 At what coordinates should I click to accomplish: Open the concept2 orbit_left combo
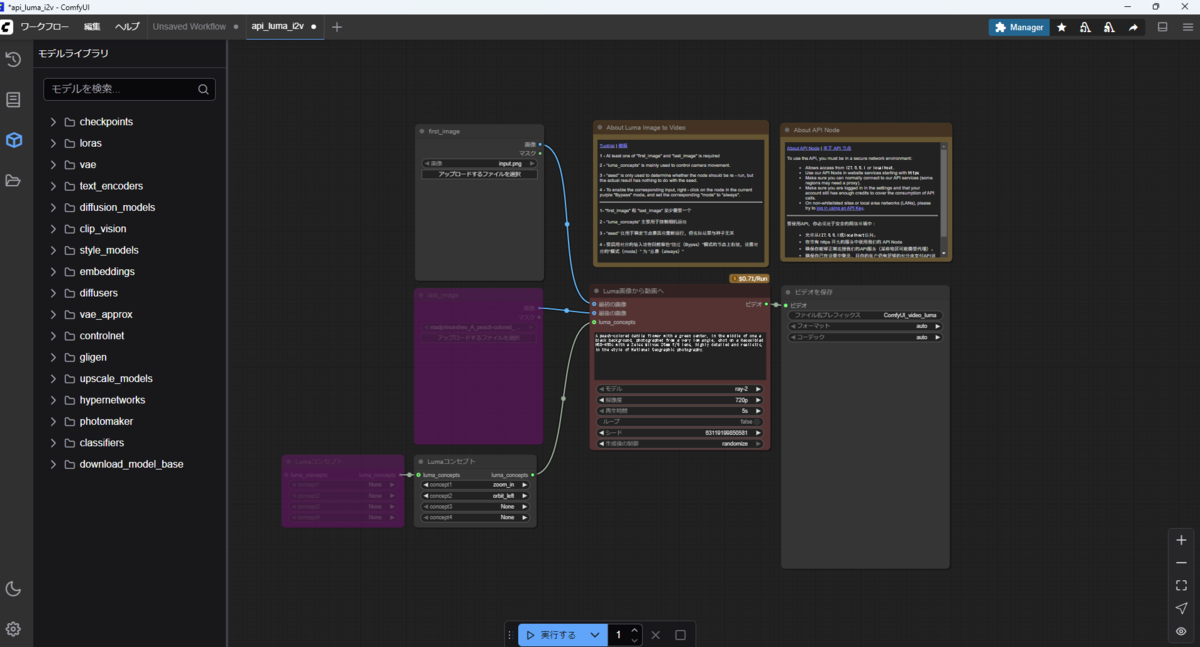pyautogui.click(x=475, y=496)
